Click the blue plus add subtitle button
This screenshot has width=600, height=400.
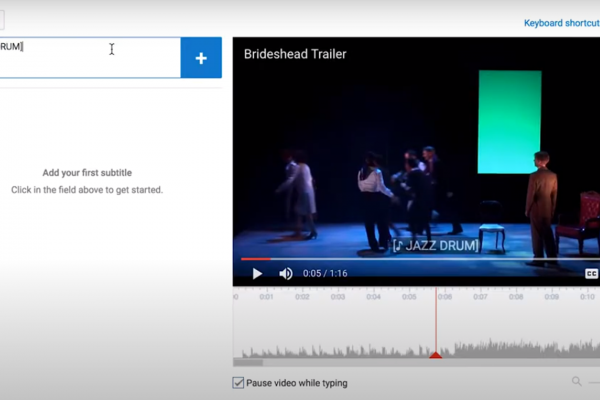(x=201, y=58)
